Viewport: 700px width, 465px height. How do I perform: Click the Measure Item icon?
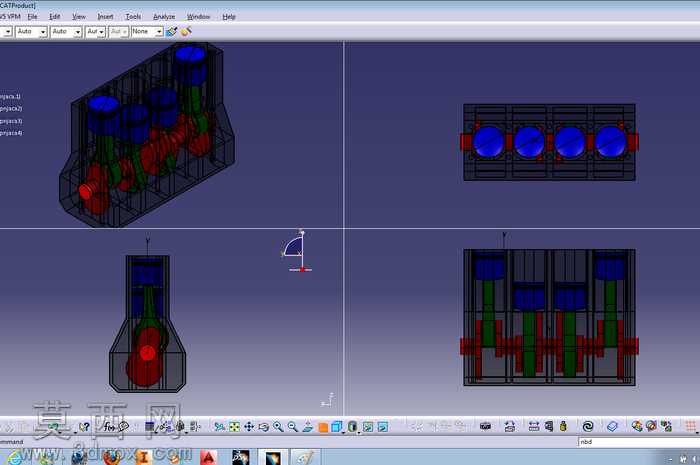549,427
